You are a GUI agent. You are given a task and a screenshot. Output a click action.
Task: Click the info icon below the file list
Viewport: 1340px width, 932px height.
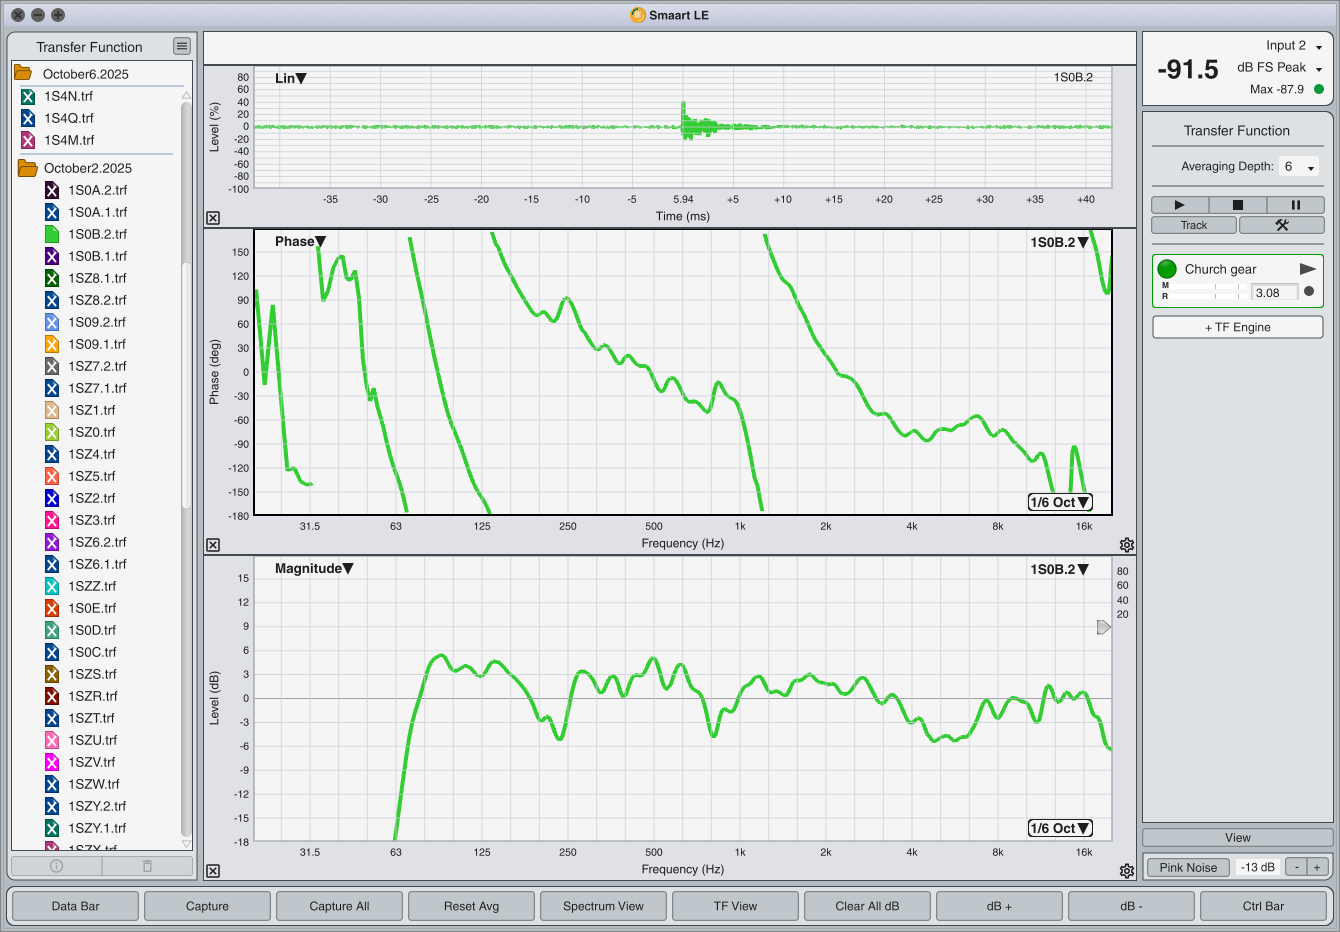(56, 866)
